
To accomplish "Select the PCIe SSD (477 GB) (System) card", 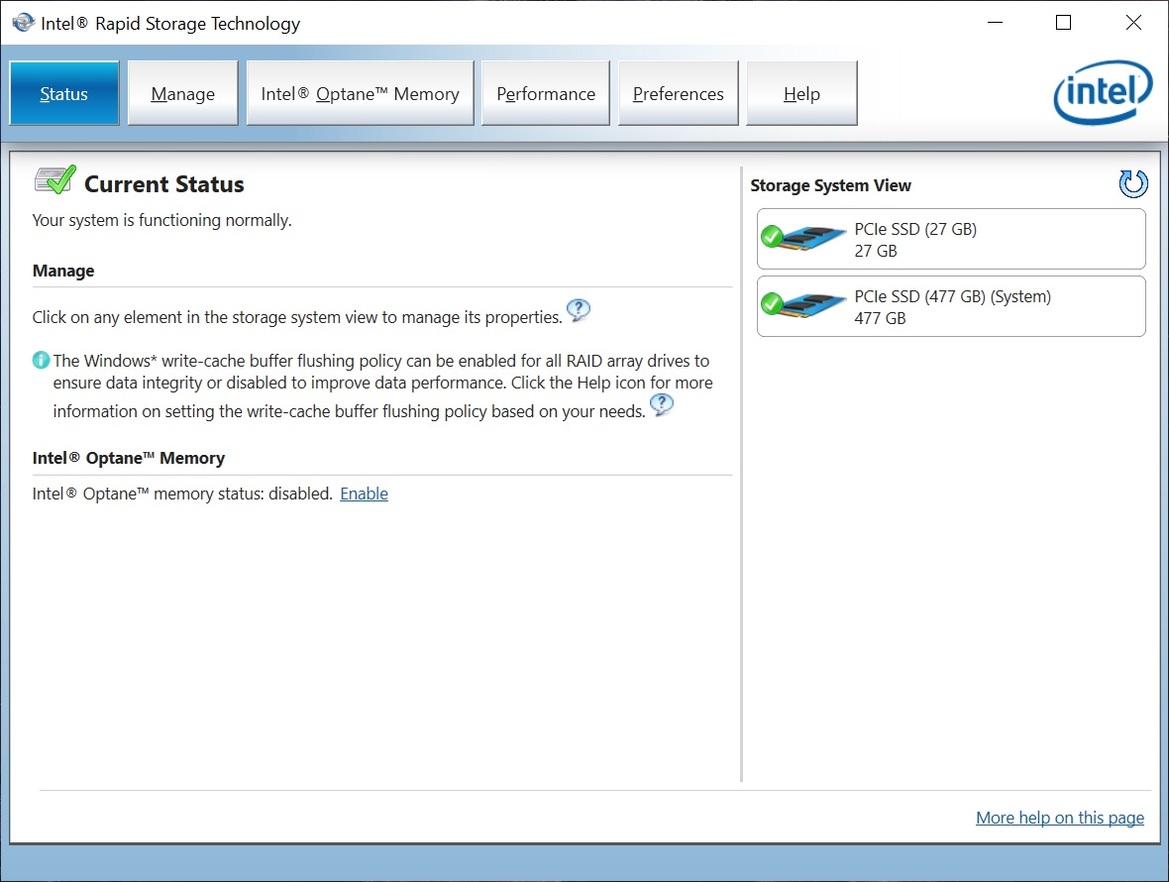I will 951,306.
